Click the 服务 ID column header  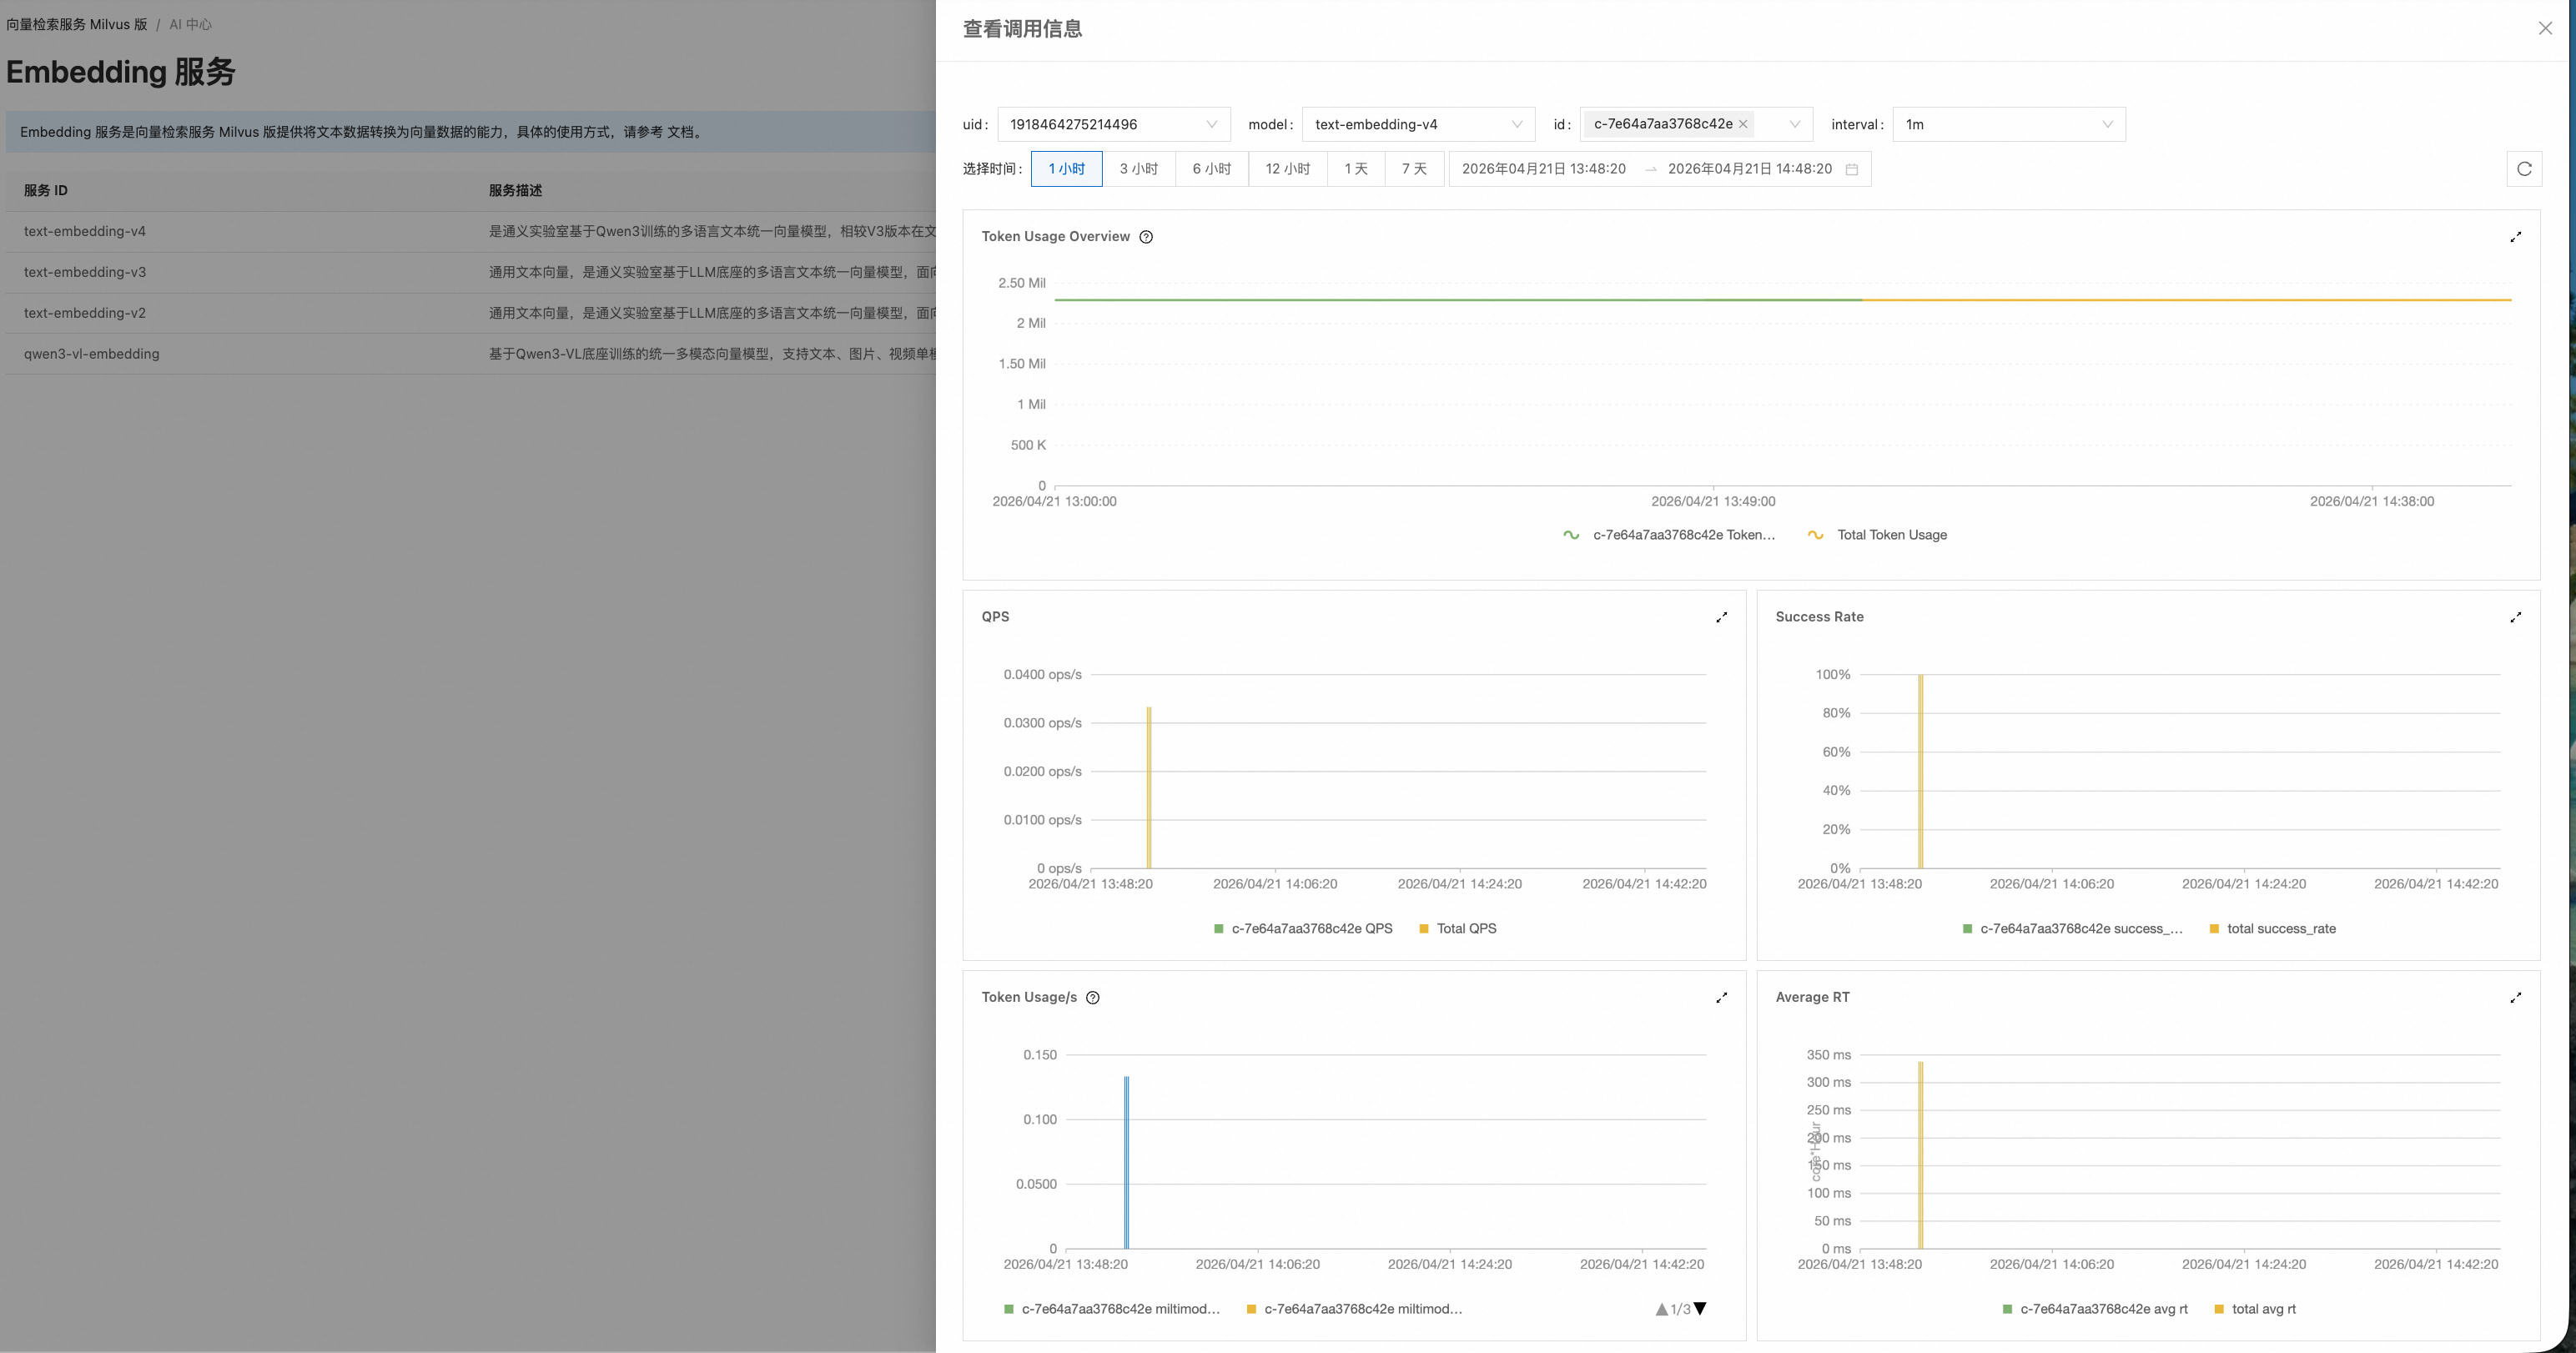click(46, 190)
